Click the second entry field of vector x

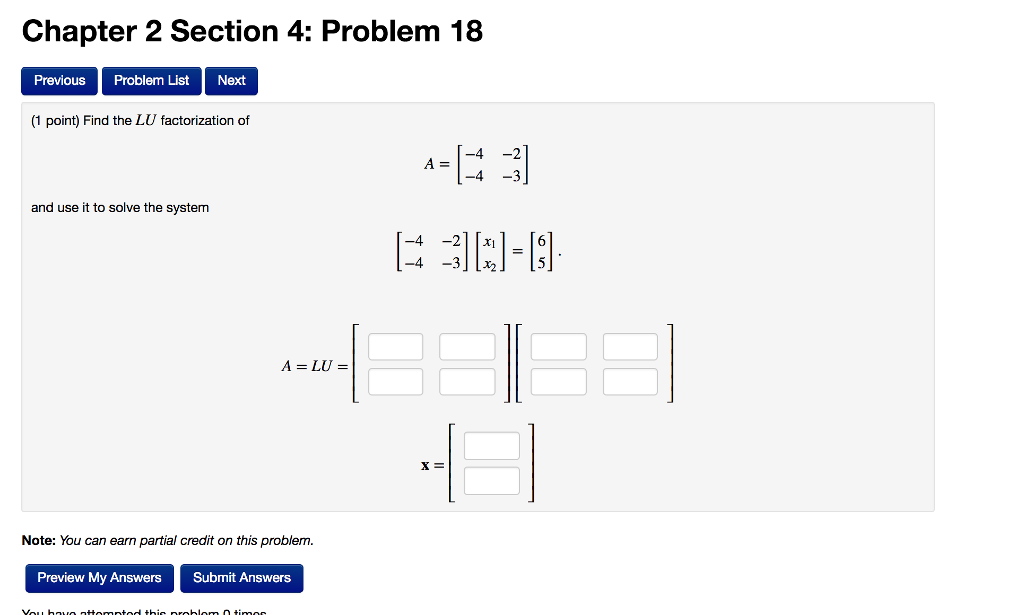[491, 480]
